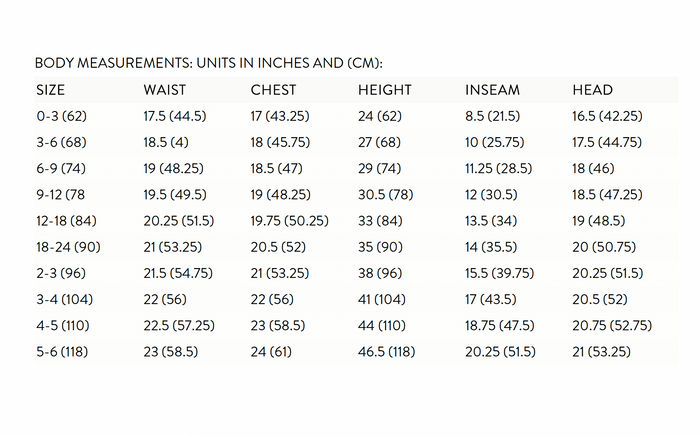The image size is (700, 435).
Task: Click the HEAD column header
Action: coord(592,90)
